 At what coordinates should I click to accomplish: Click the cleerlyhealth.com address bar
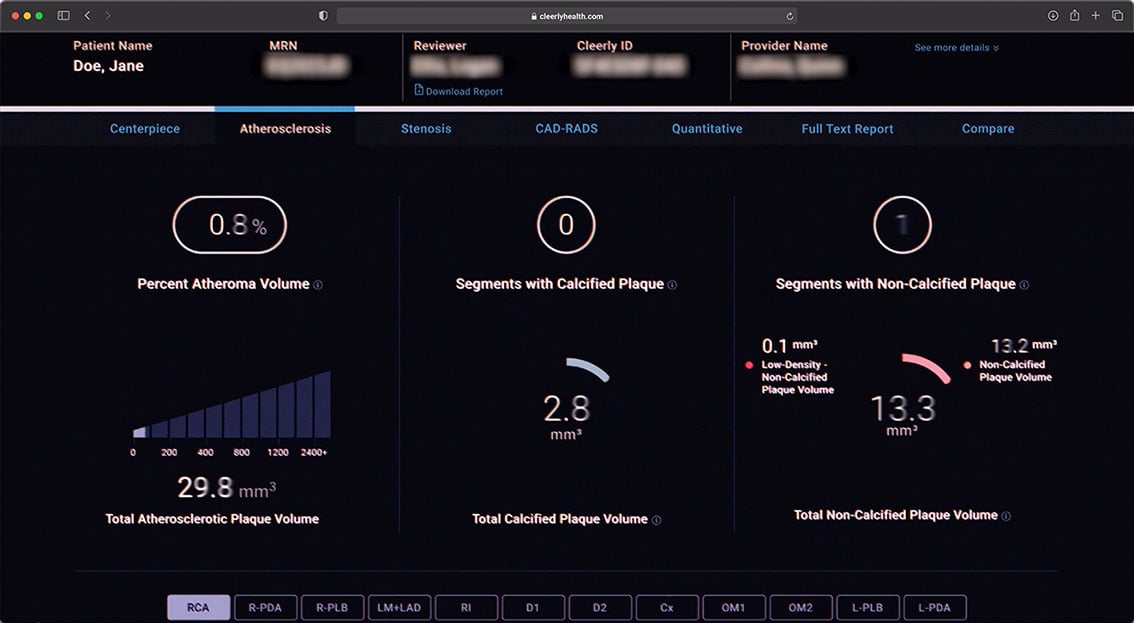566,16
